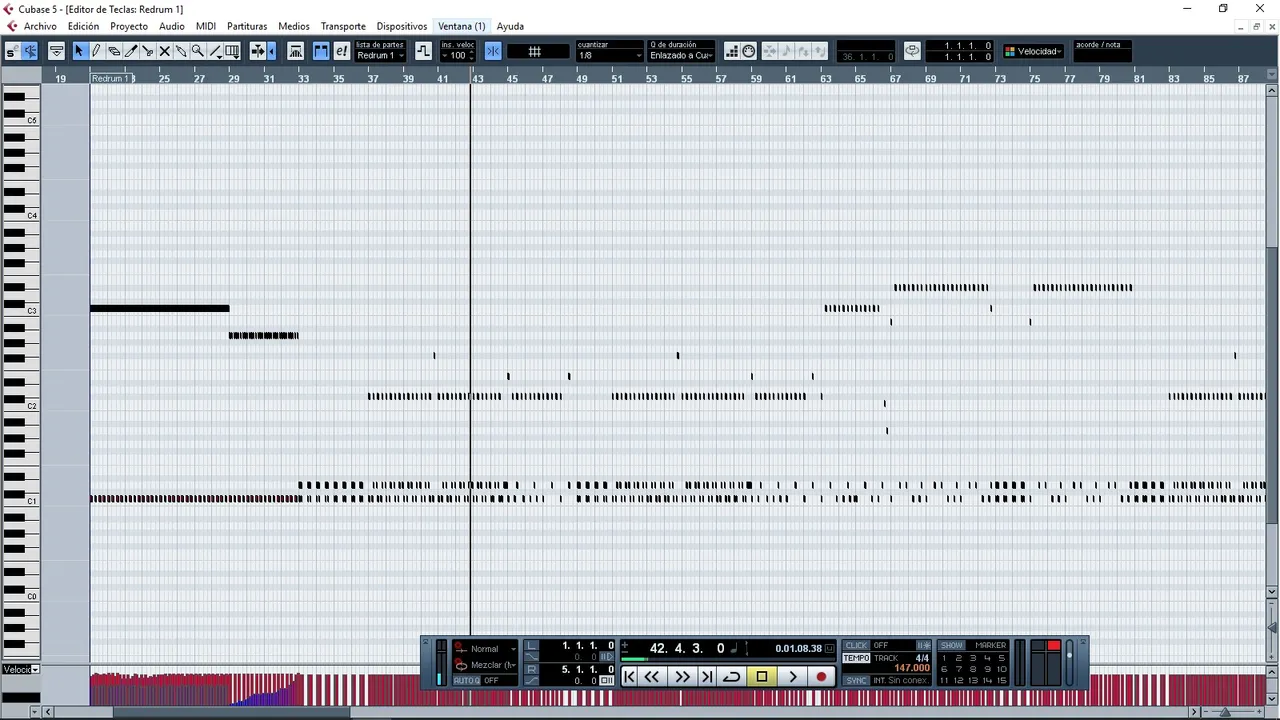
Task: Click the position display 42. 4. 3. 0
Action: [687, 648]
